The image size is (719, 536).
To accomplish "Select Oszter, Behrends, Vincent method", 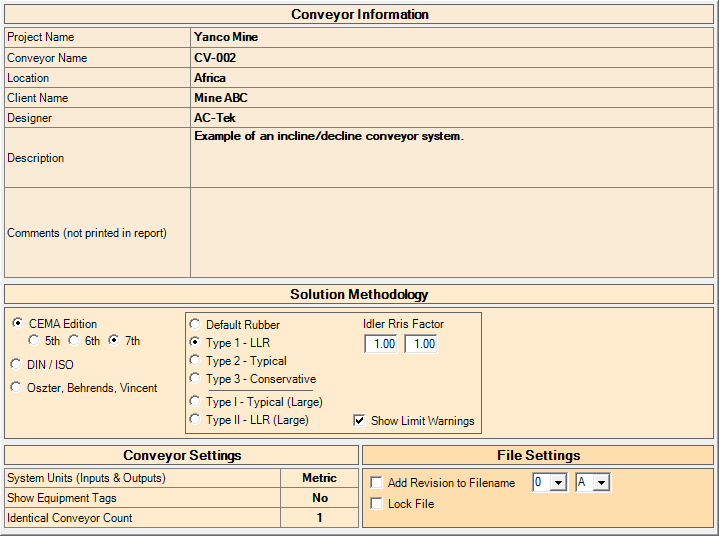I will tap(18, 388).
